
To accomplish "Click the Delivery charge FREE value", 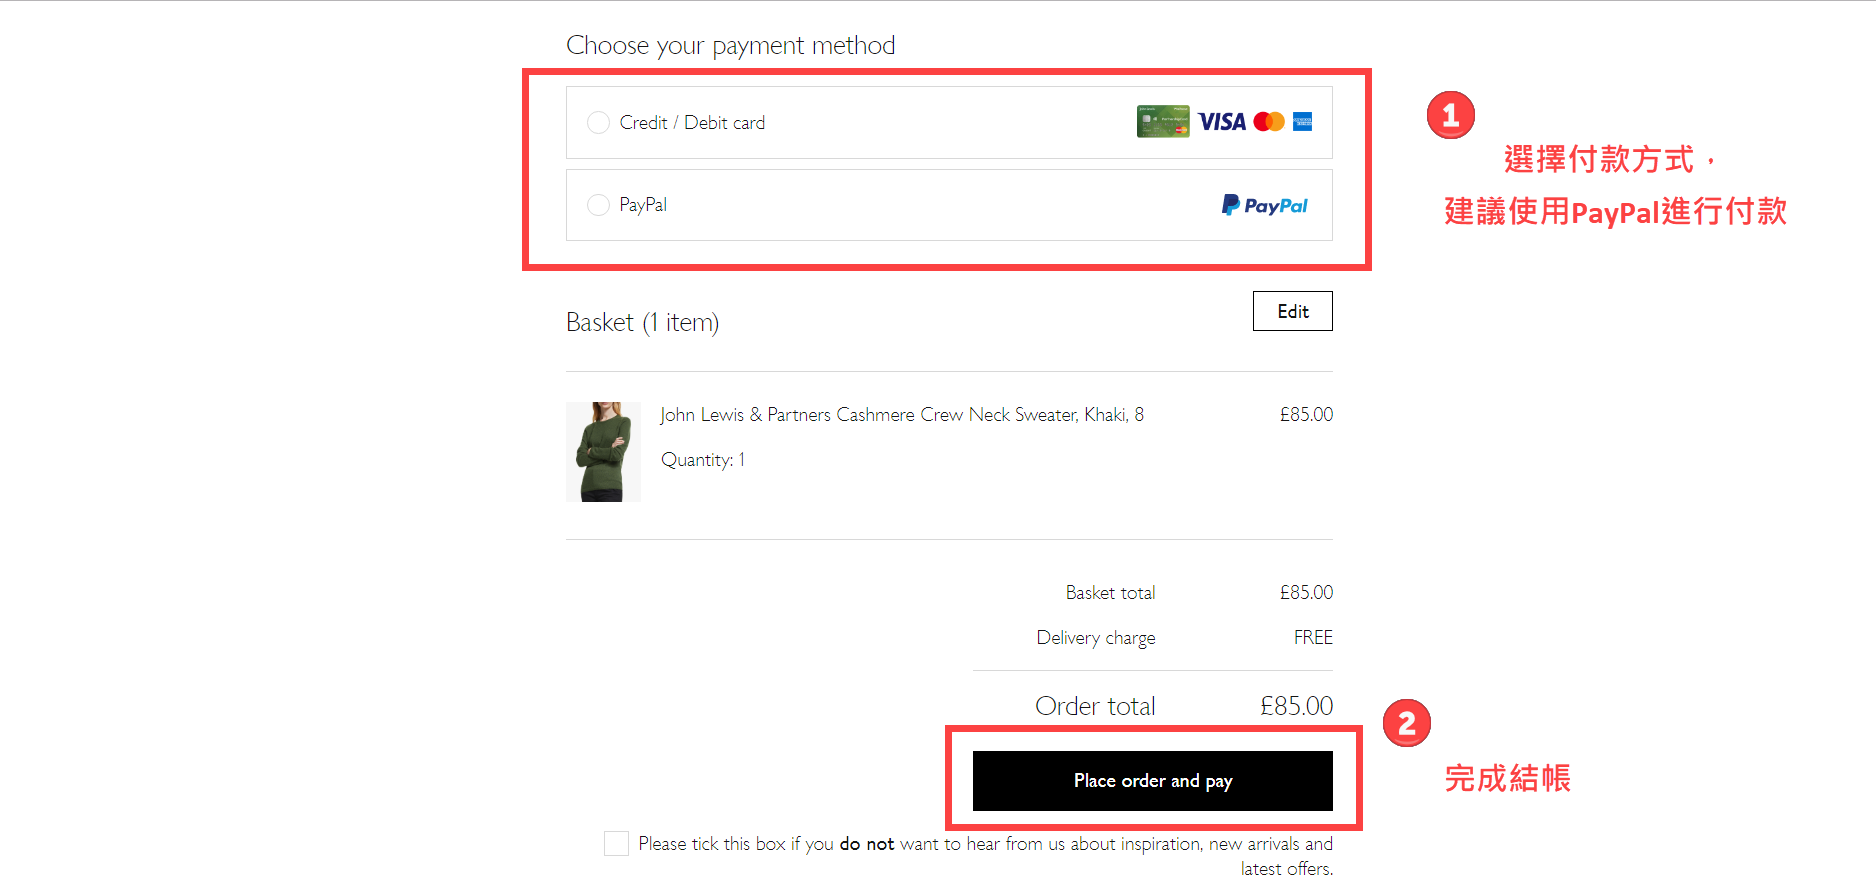I will (1312, 638).
